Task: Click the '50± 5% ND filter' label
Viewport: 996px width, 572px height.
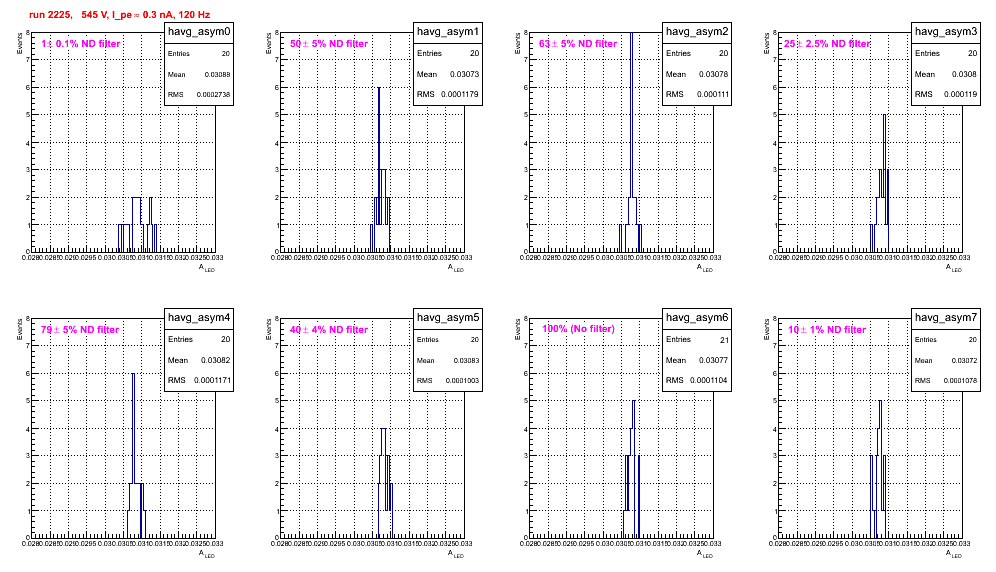Action: click(x=329, y=44)
